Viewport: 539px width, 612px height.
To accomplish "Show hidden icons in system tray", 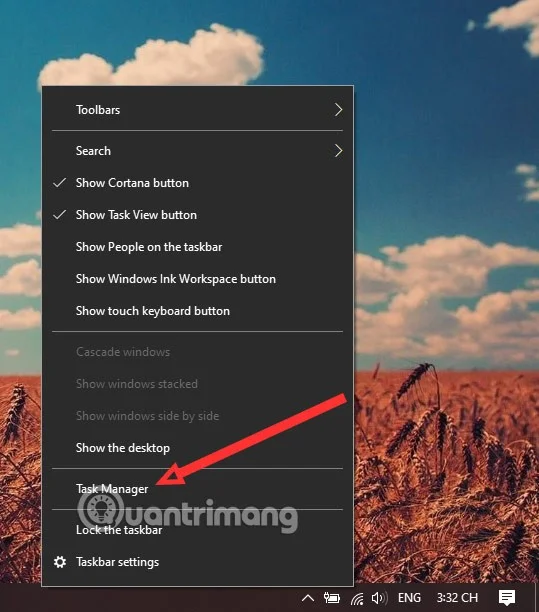I will click(308, 598).
